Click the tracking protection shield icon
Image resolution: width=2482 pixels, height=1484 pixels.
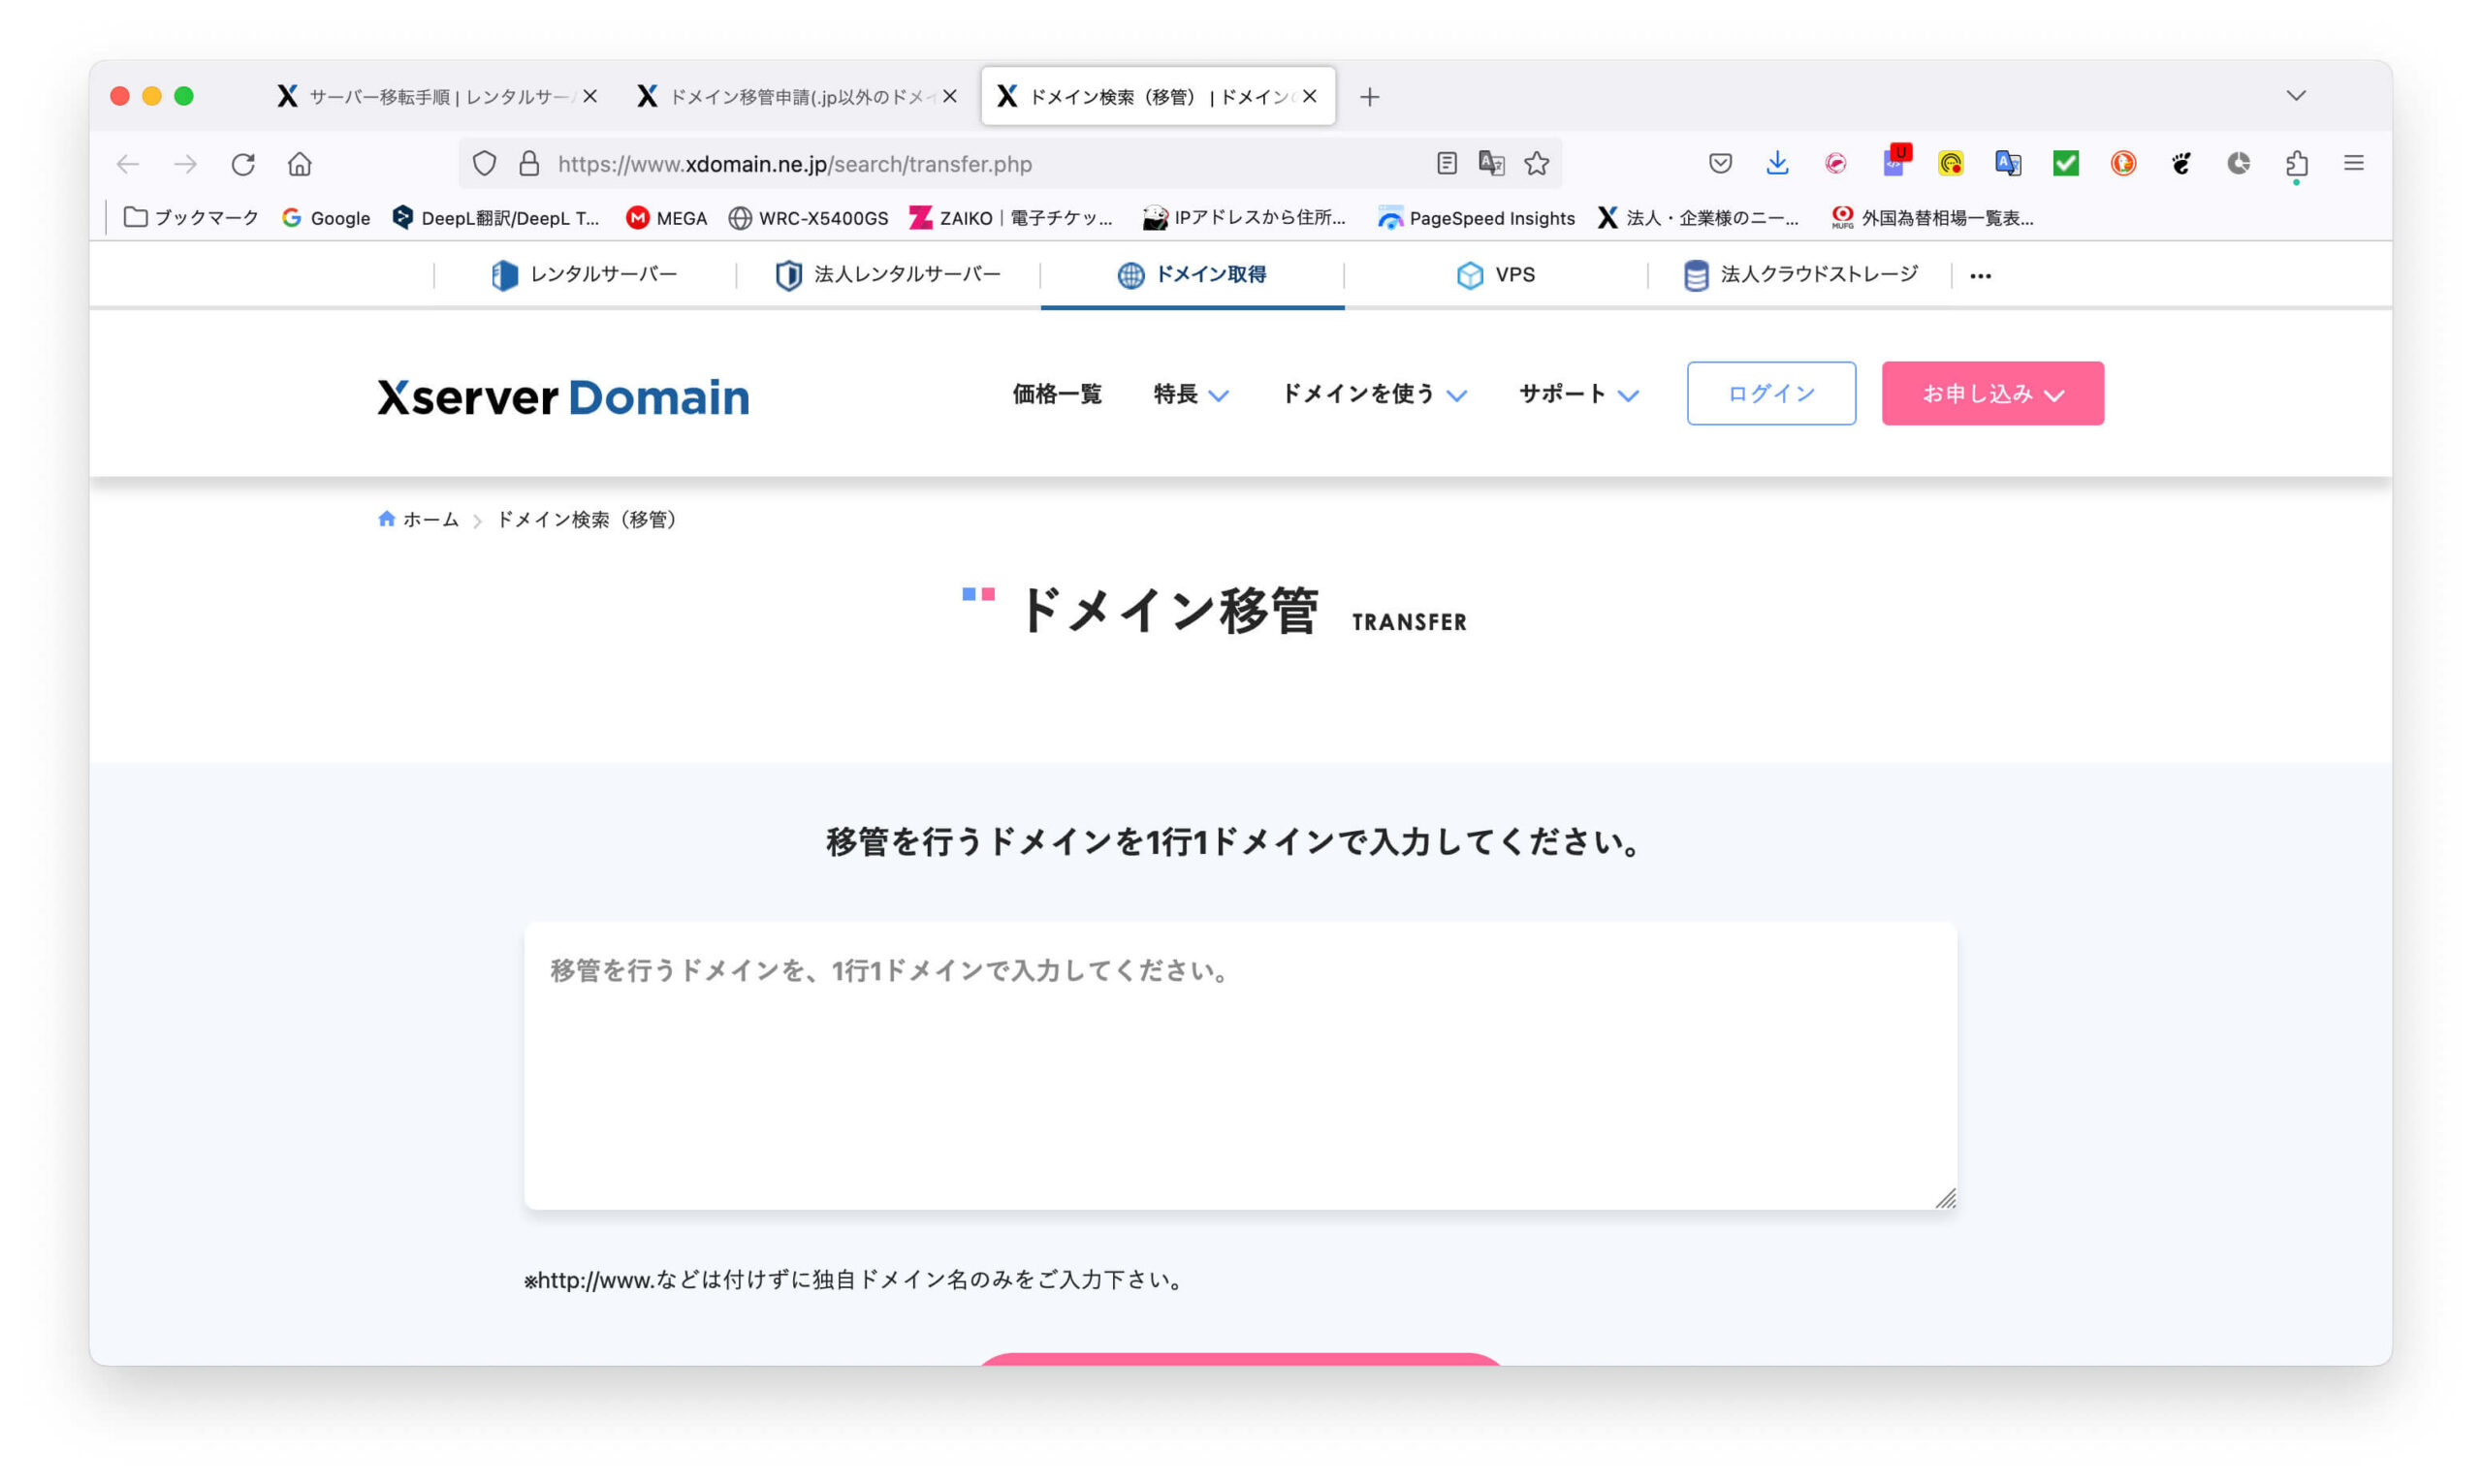point(484,164)
